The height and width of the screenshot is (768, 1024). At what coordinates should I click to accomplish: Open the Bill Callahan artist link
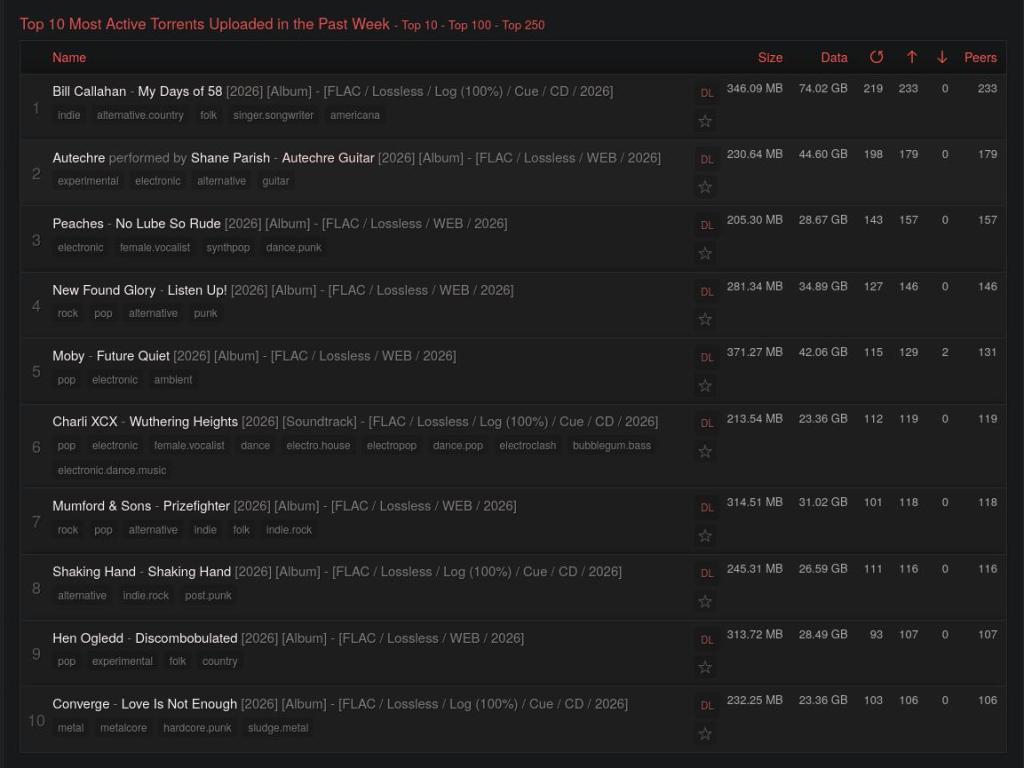pos(89,91)
